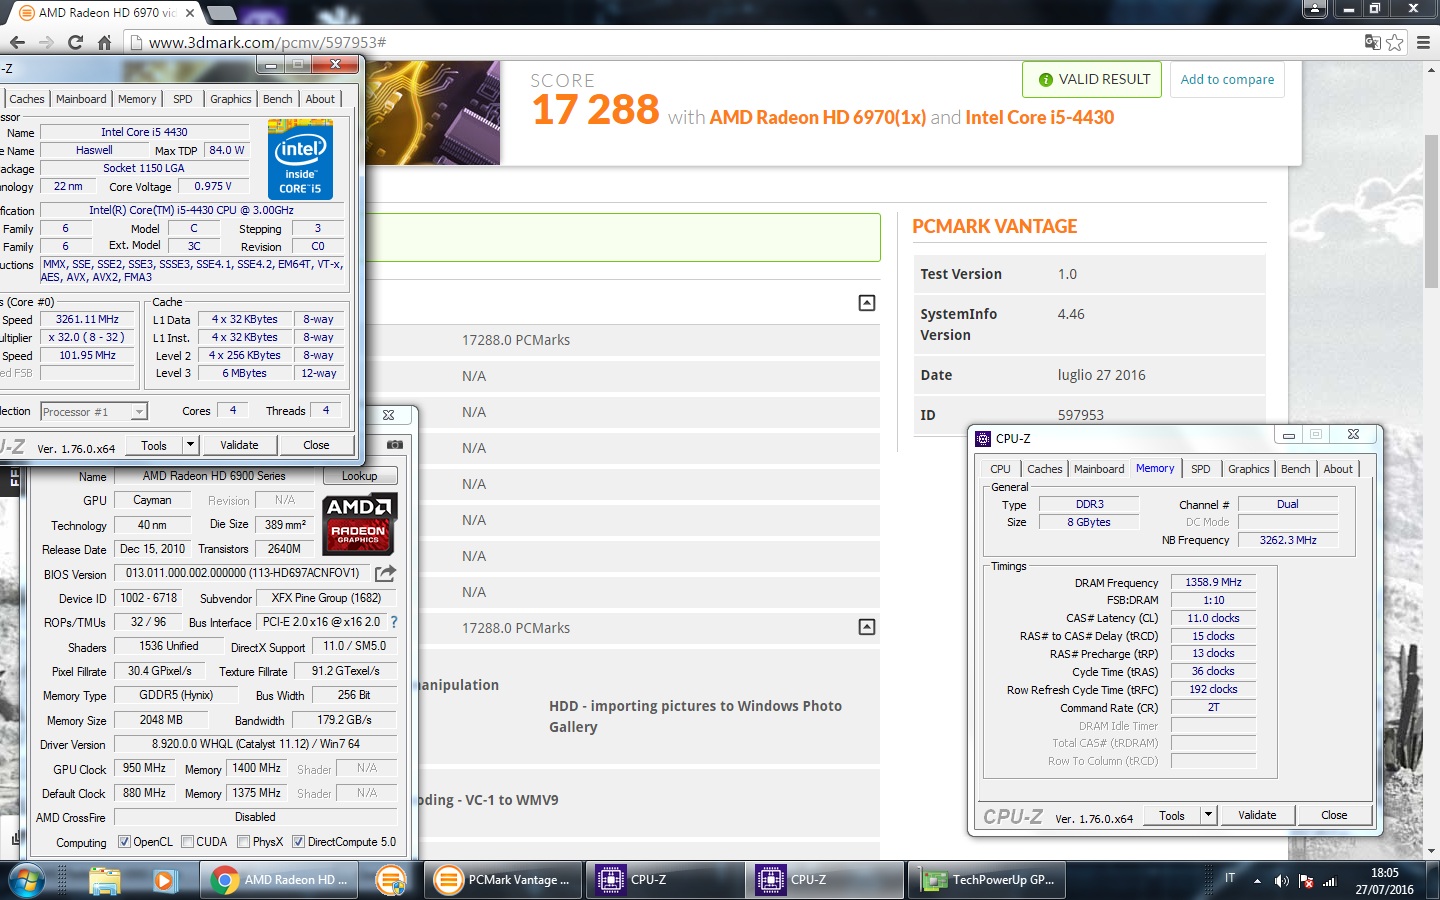Switch to Chrome AMD Radeon taskbar button

[279, 880]
